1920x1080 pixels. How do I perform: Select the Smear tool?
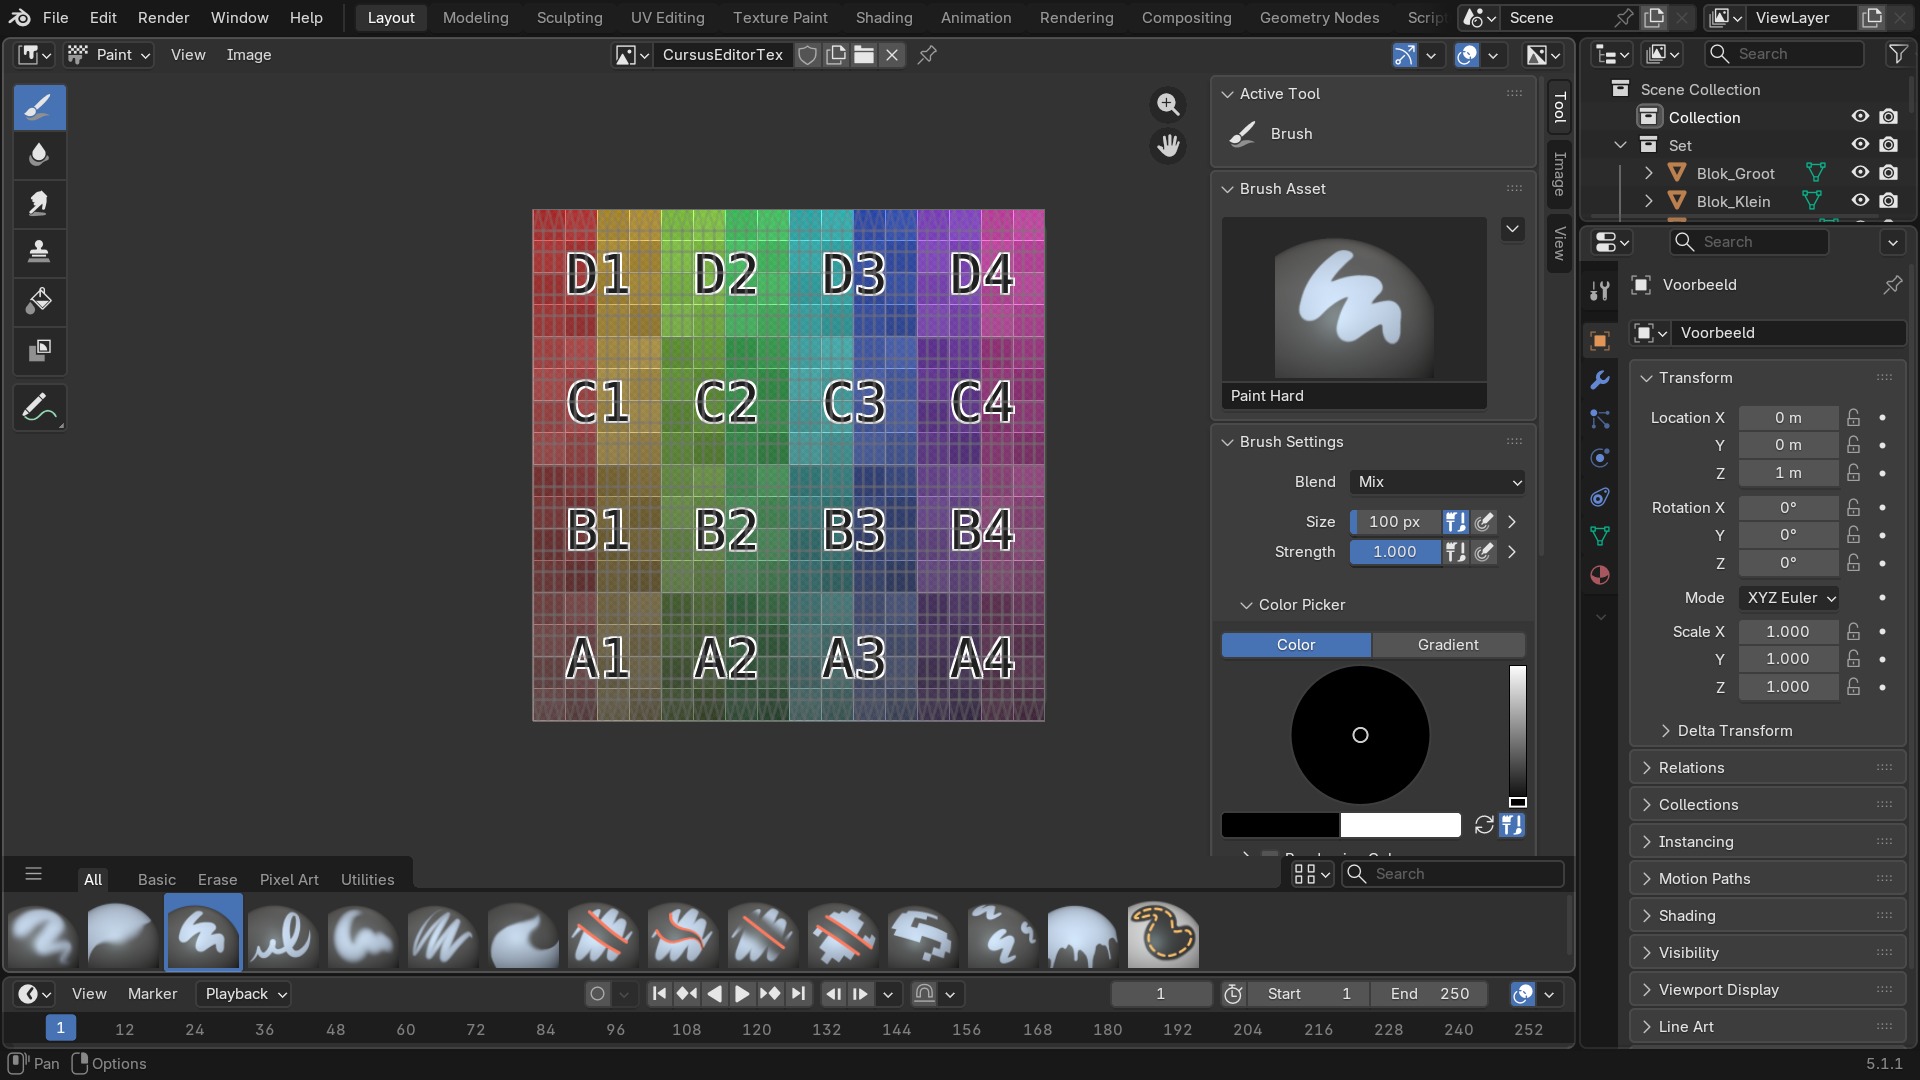click(39, 203)
